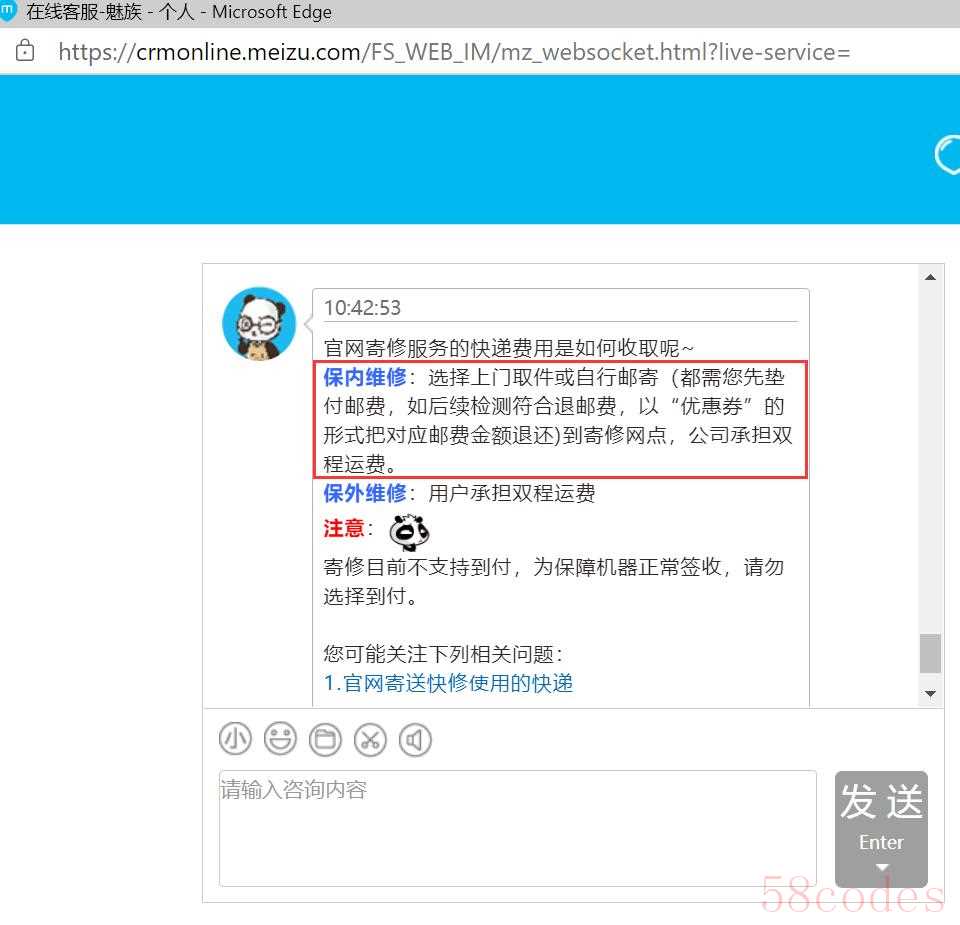Click the font size icon in chat toolbar
The height and width of the screenshot is (925, 960).
pyautogui.click(x=235, y=739)
